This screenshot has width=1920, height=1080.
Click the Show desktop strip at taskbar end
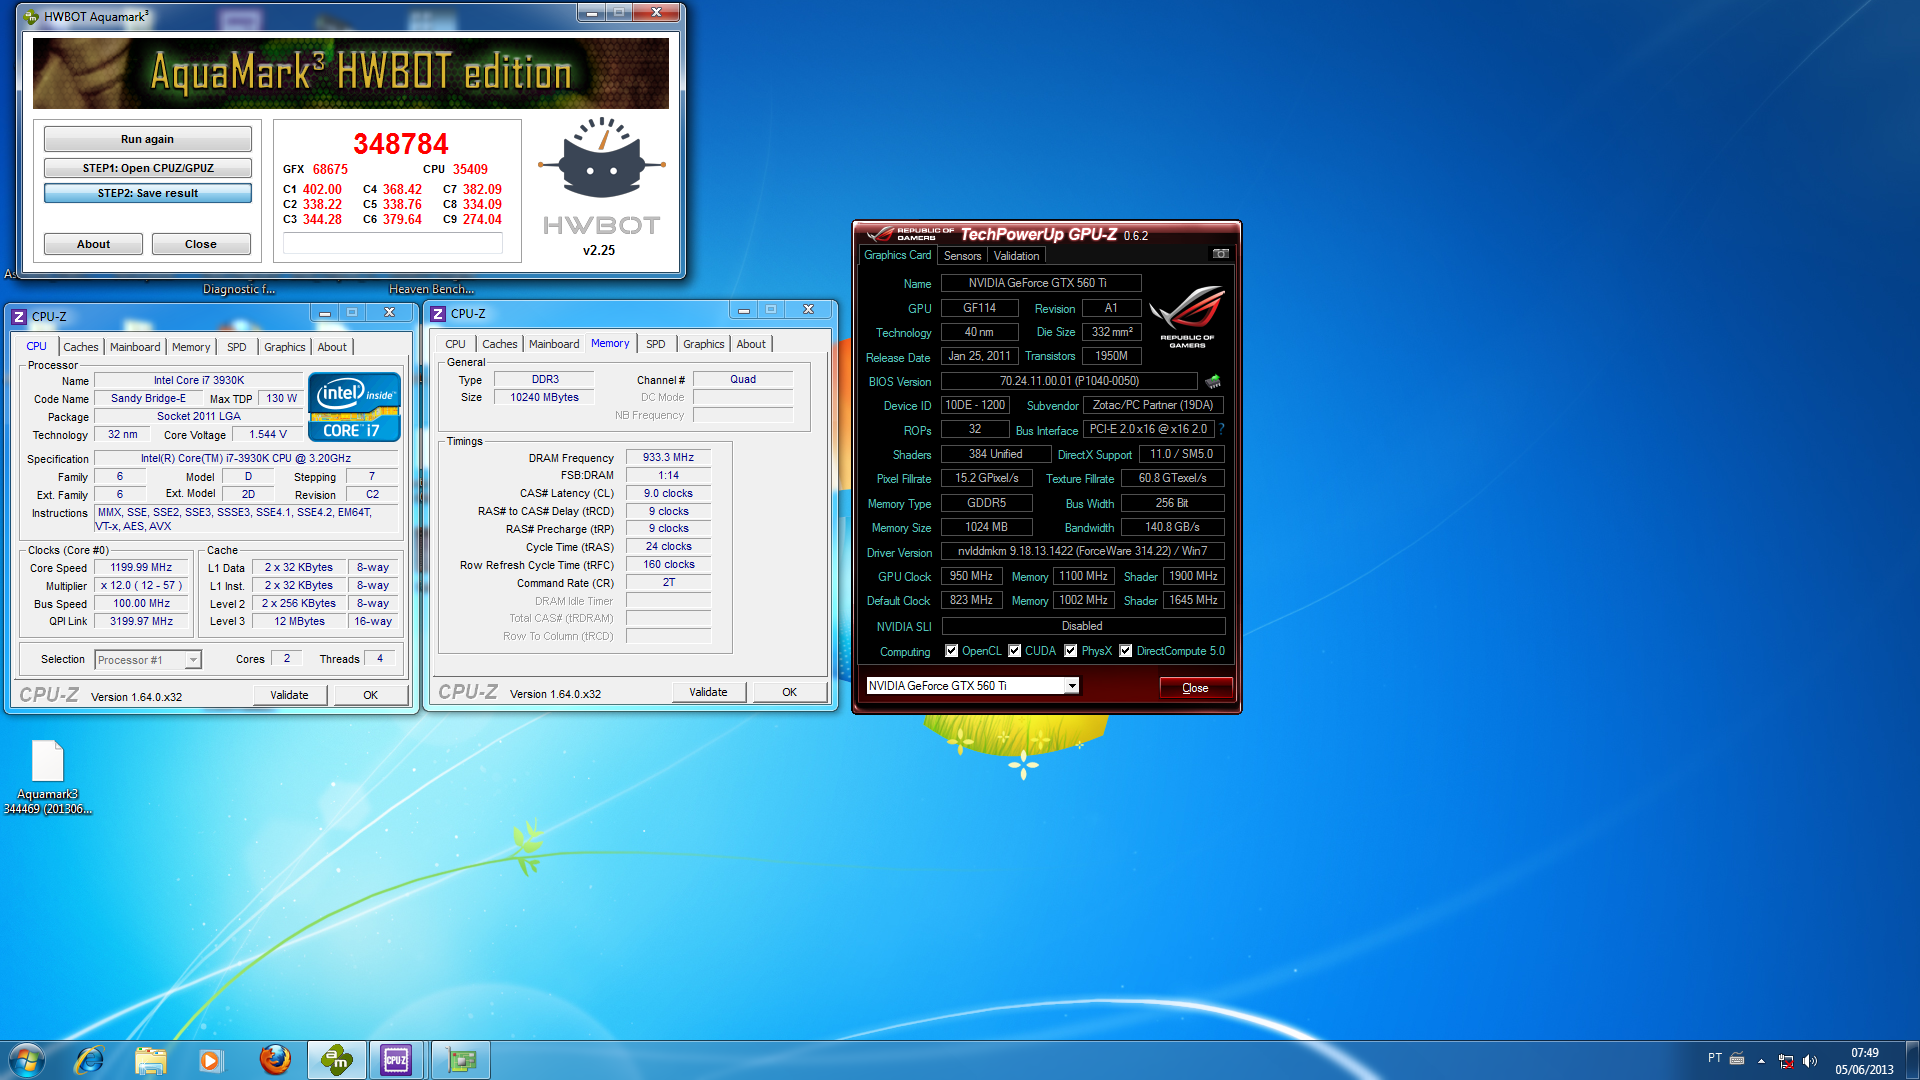pos(1912,1060)
